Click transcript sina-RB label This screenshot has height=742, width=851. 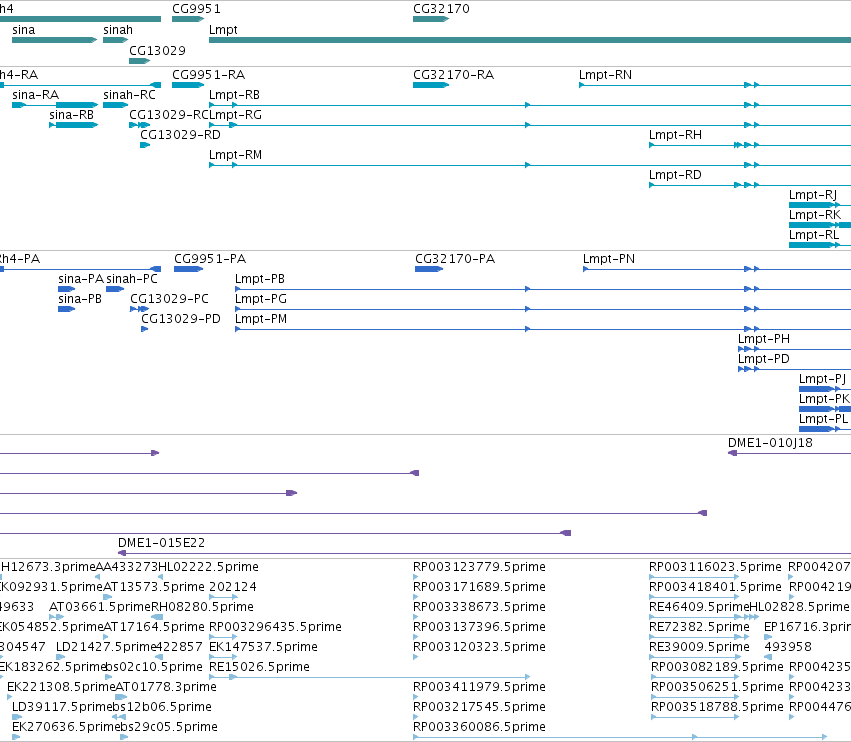[x=71, y=115]
